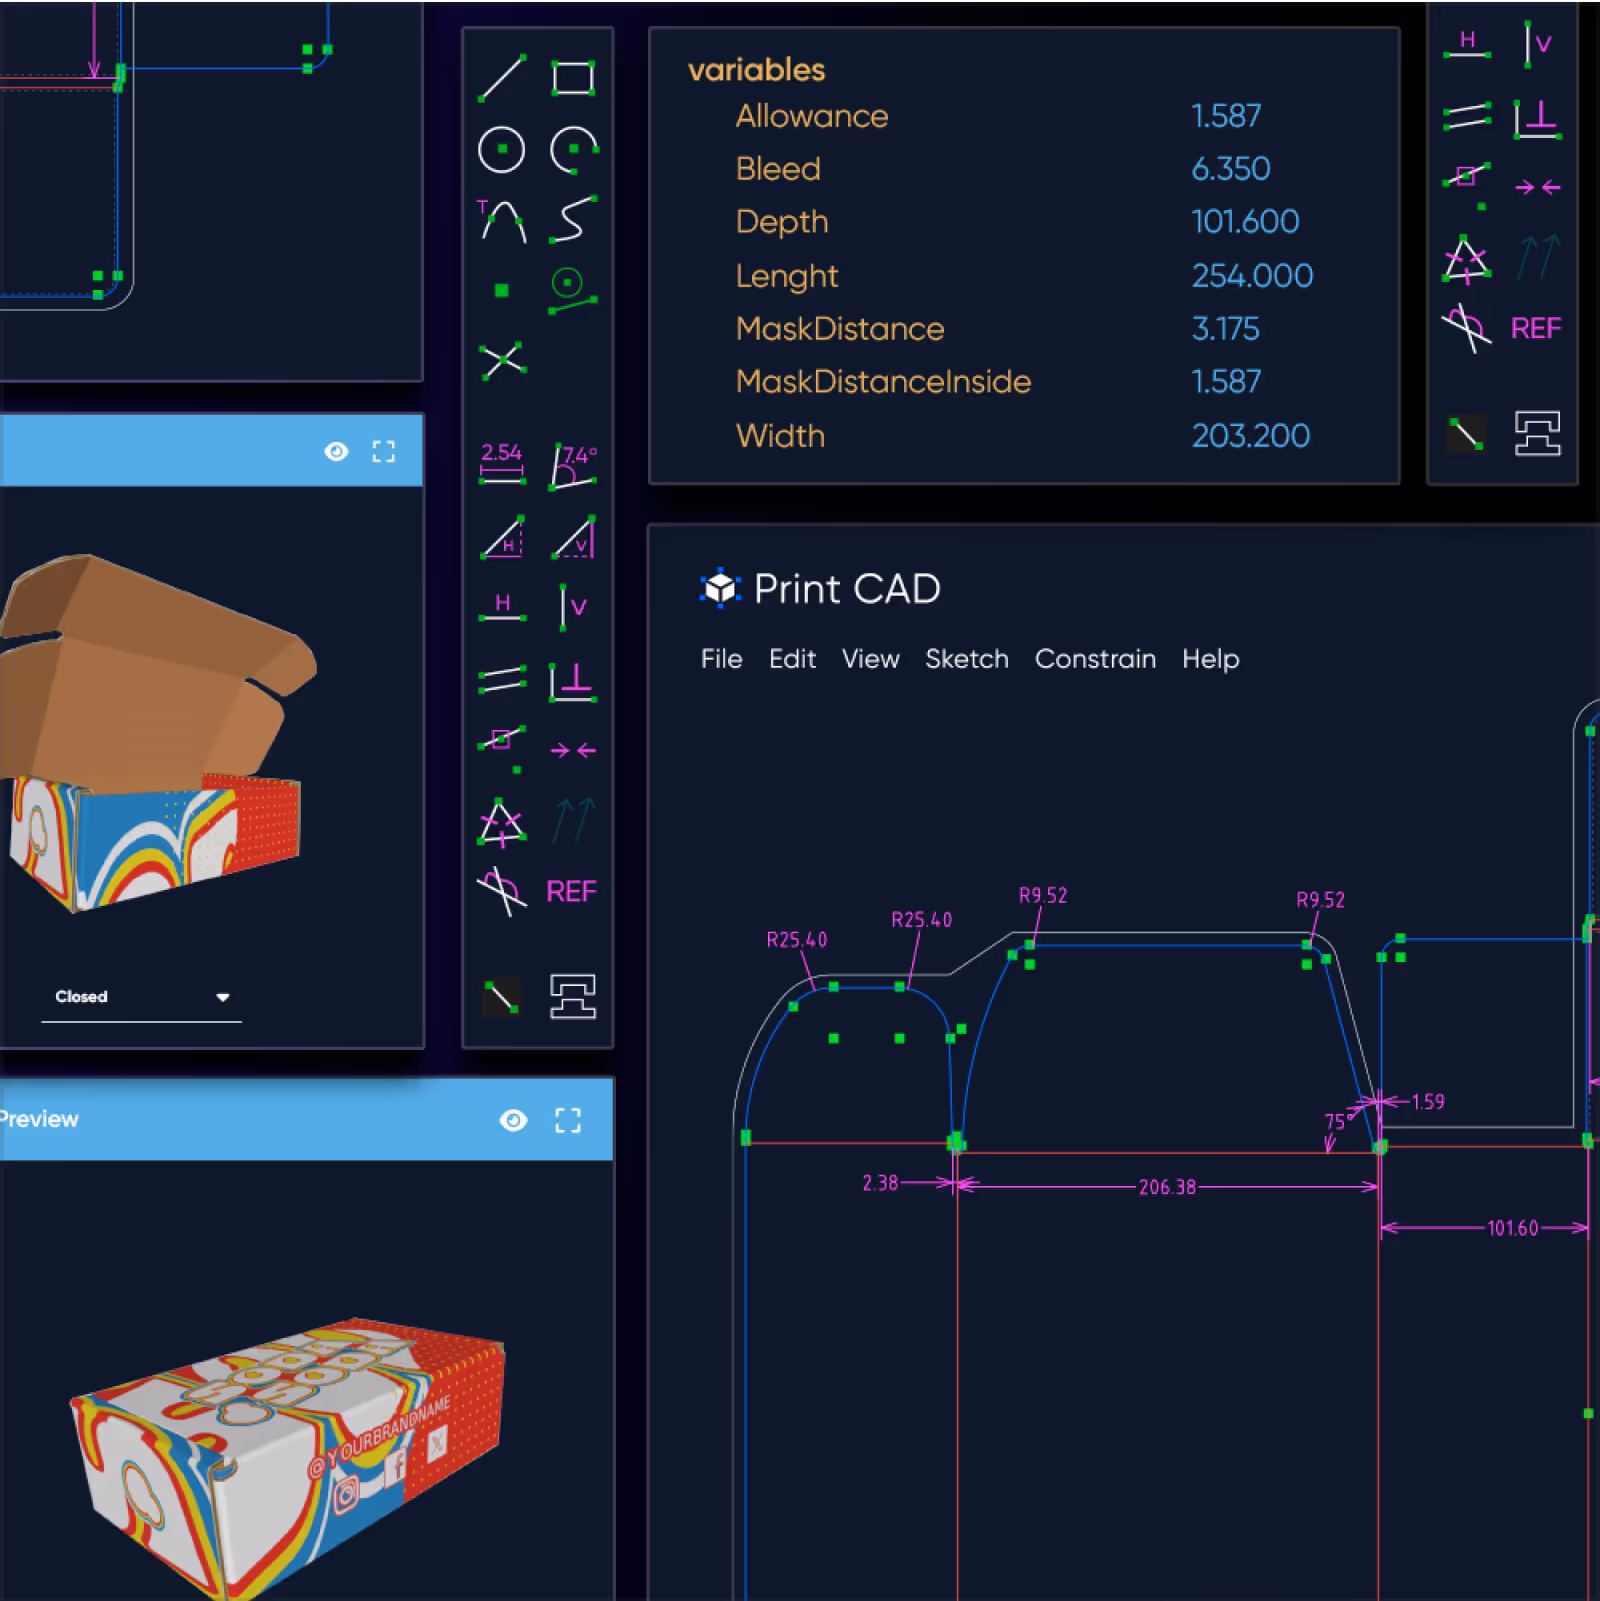This screenshot has height=1601, width=1600.
Task: Select the Rectangle tool
Action: tap(575, 75)
